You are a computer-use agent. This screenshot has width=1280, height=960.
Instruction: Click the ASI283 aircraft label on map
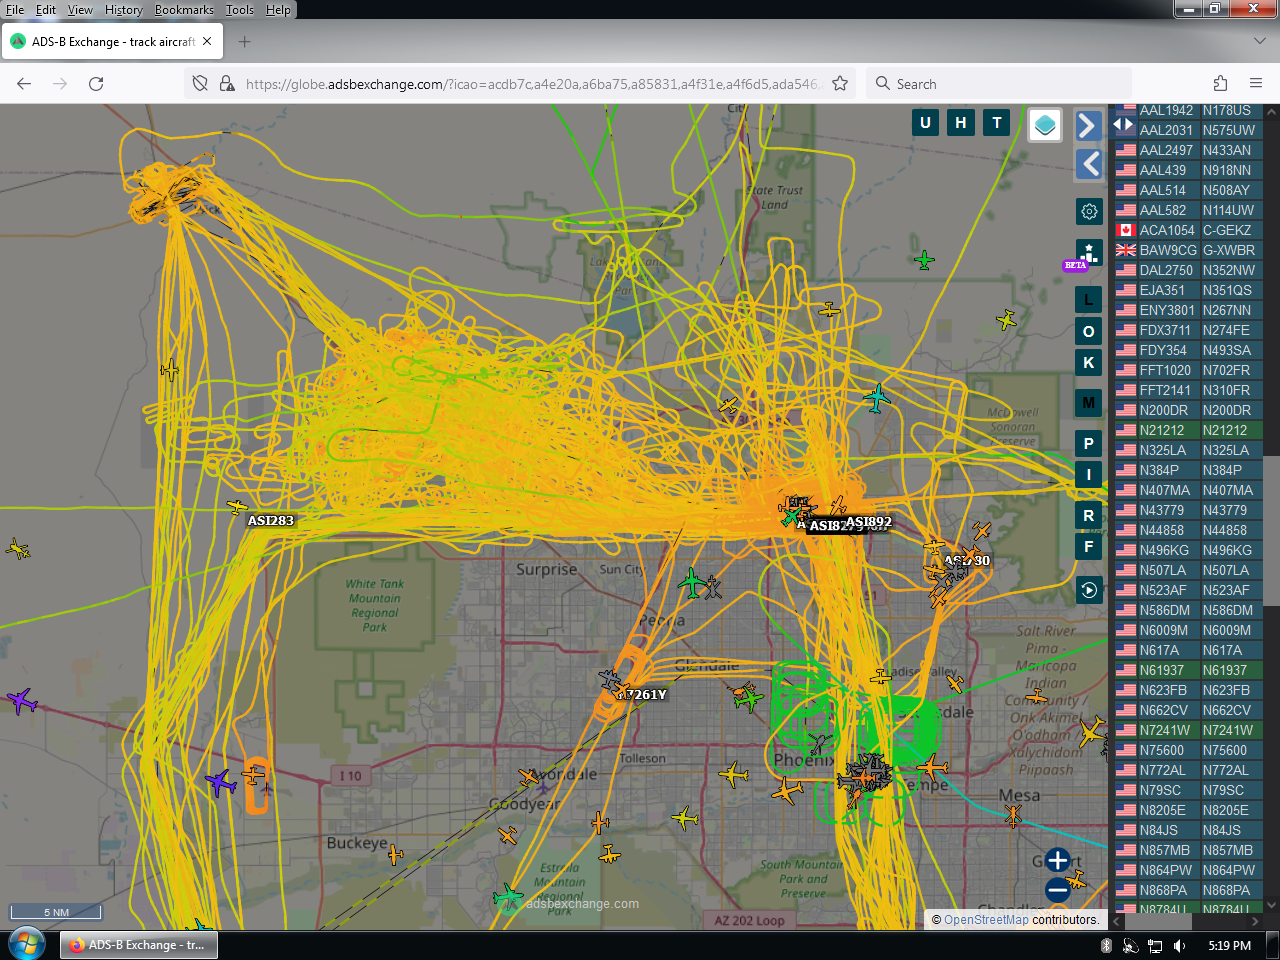[271, 521]
